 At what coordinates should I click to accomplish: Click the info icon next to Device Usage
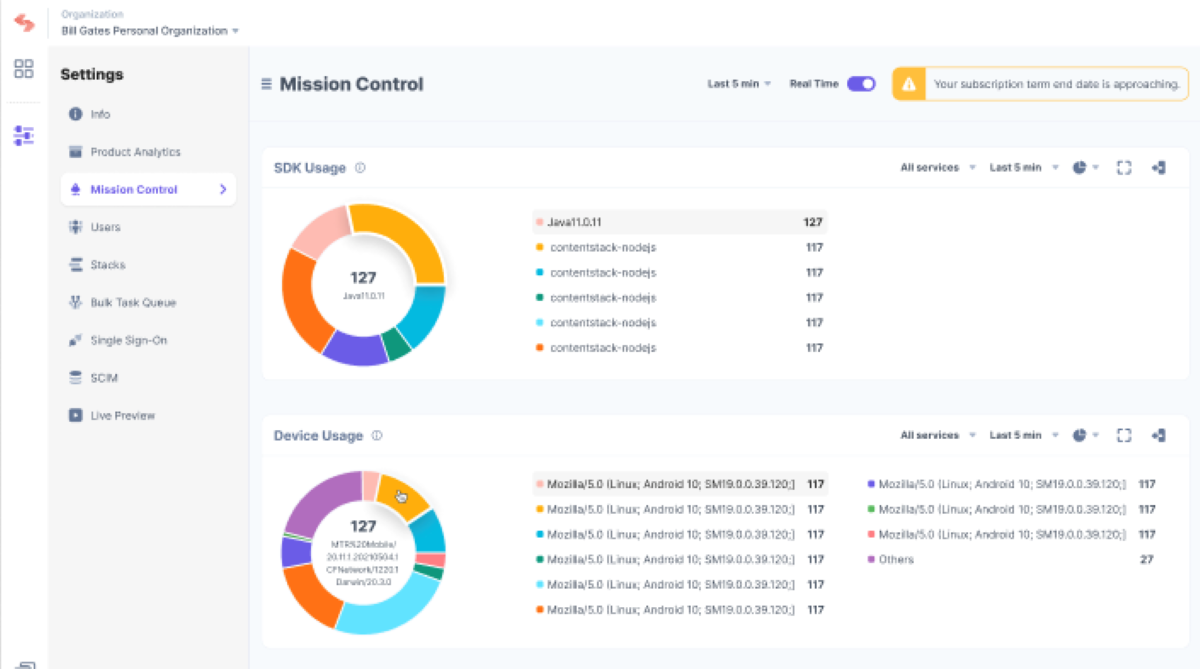(377, 436)
